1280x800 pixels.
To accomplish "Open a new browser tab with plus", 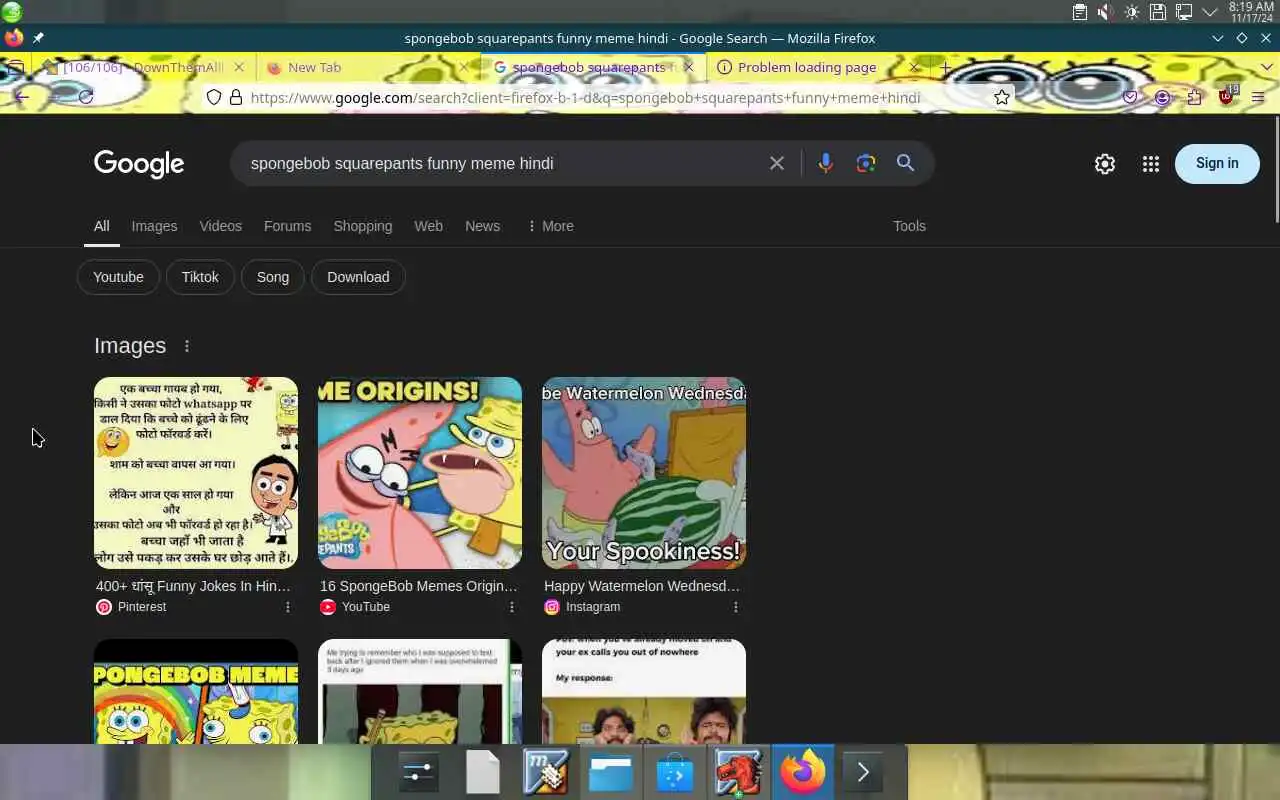I will (x=945, y=67).
